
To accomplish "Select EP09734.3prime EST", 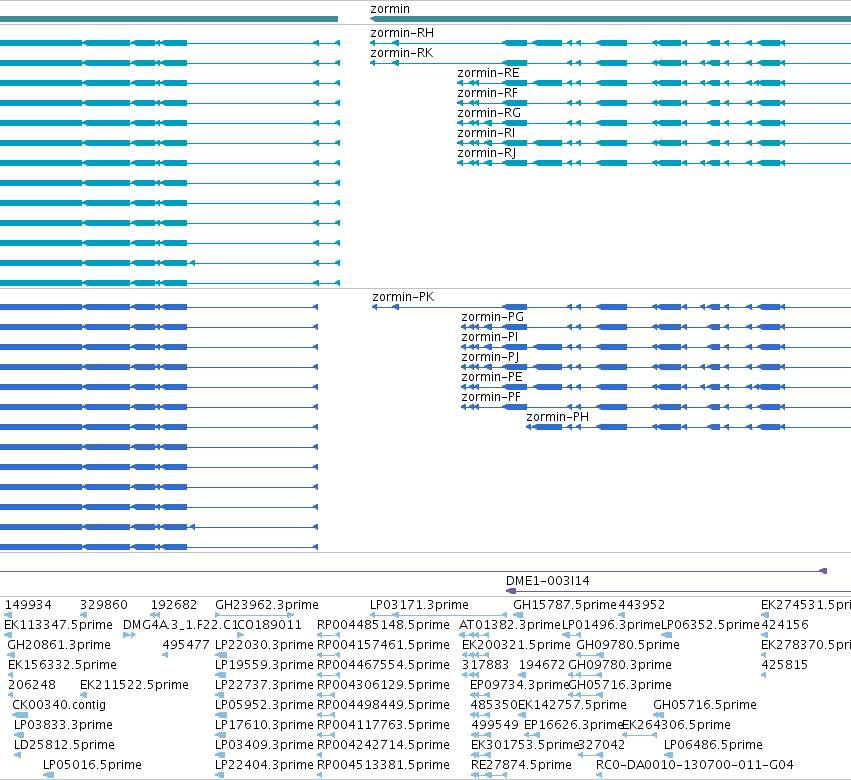I will (519, 685).
